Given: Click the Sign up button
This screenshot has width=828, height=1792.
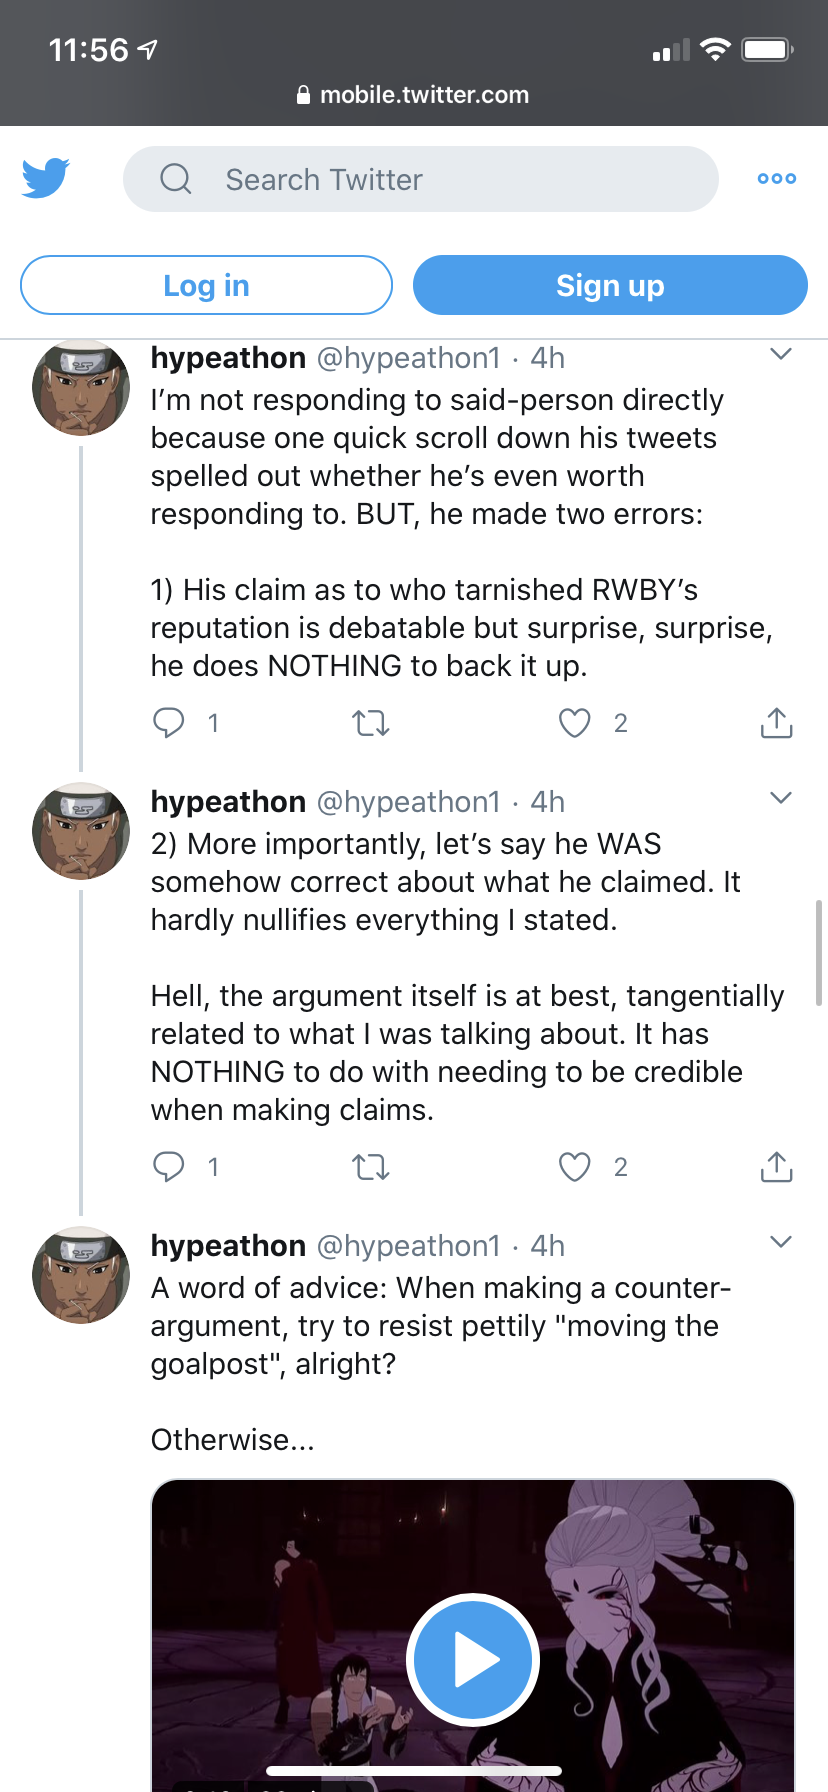Looking at the screenshot, I should 610,285.
